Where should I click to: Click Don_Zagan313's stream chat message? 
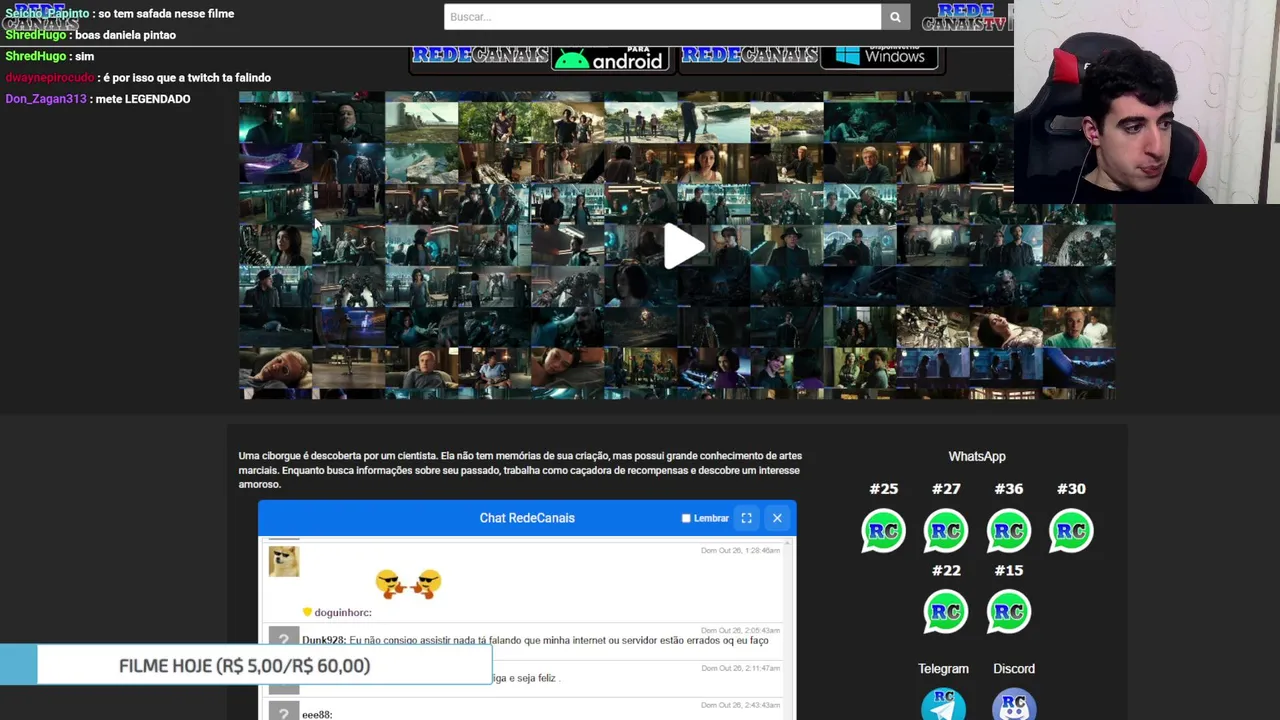point(98,99)
